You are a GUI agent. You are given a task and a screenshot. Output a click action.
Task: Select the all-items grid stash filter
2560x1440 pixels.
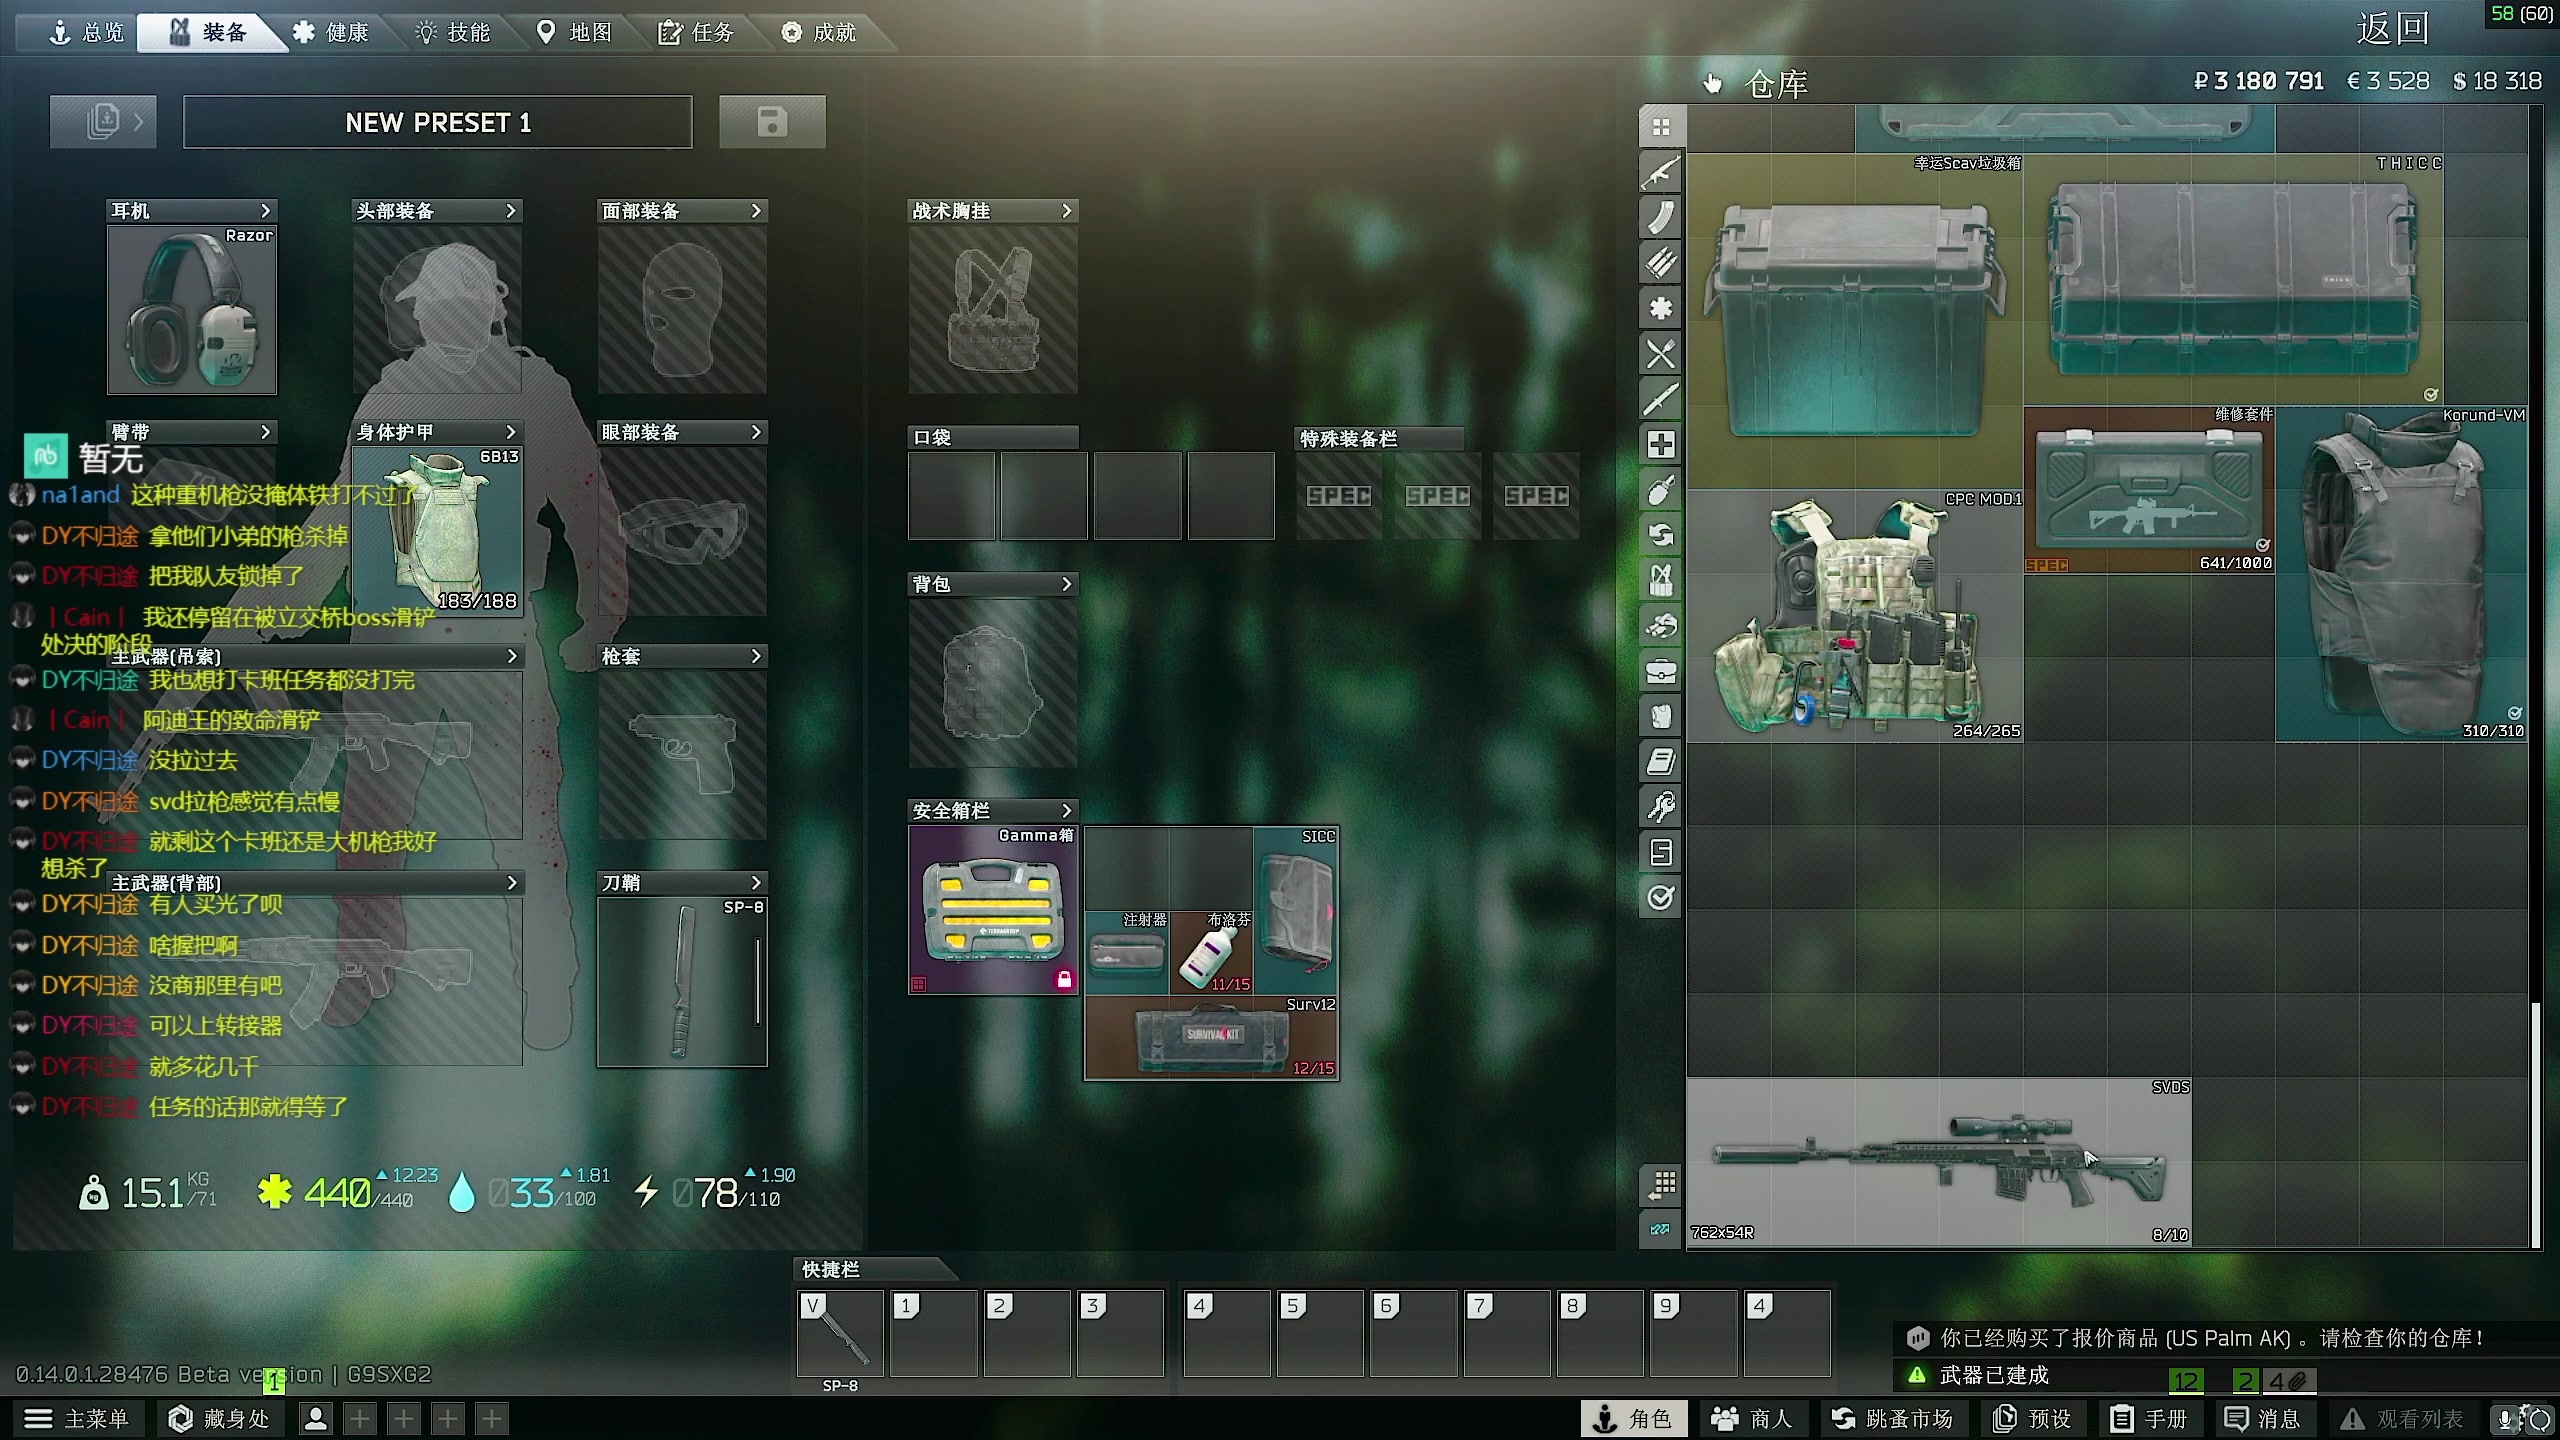[1661, 127]
